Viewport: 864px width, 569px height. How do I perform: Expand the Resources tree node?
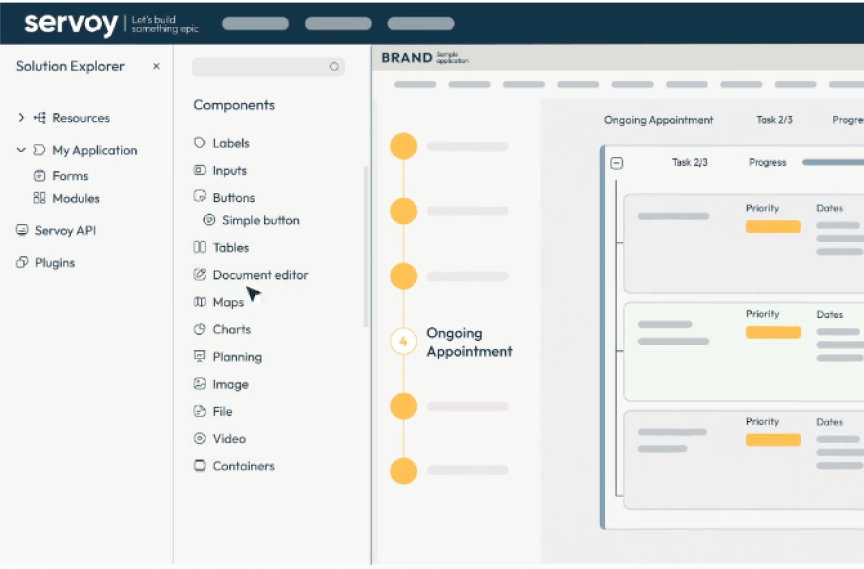[x=21, y=118]
